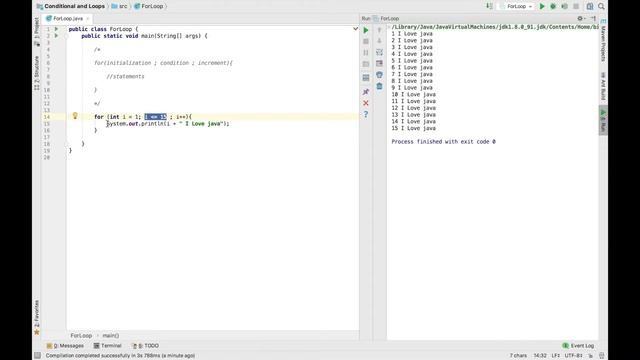Close the ForLoop.java tab
This screenshot has width=640, height=360.
(88, 18)
